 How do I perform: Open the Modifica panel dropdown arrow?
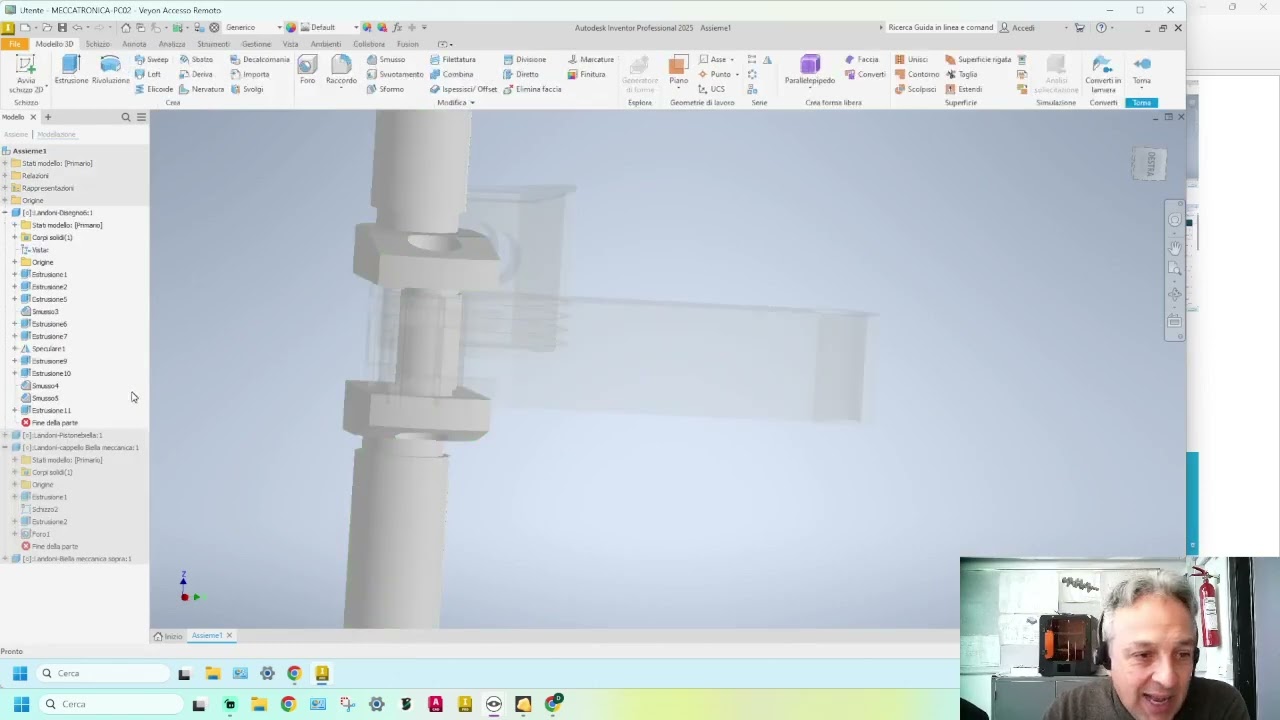pyautogui.click(x=472, y=103)
